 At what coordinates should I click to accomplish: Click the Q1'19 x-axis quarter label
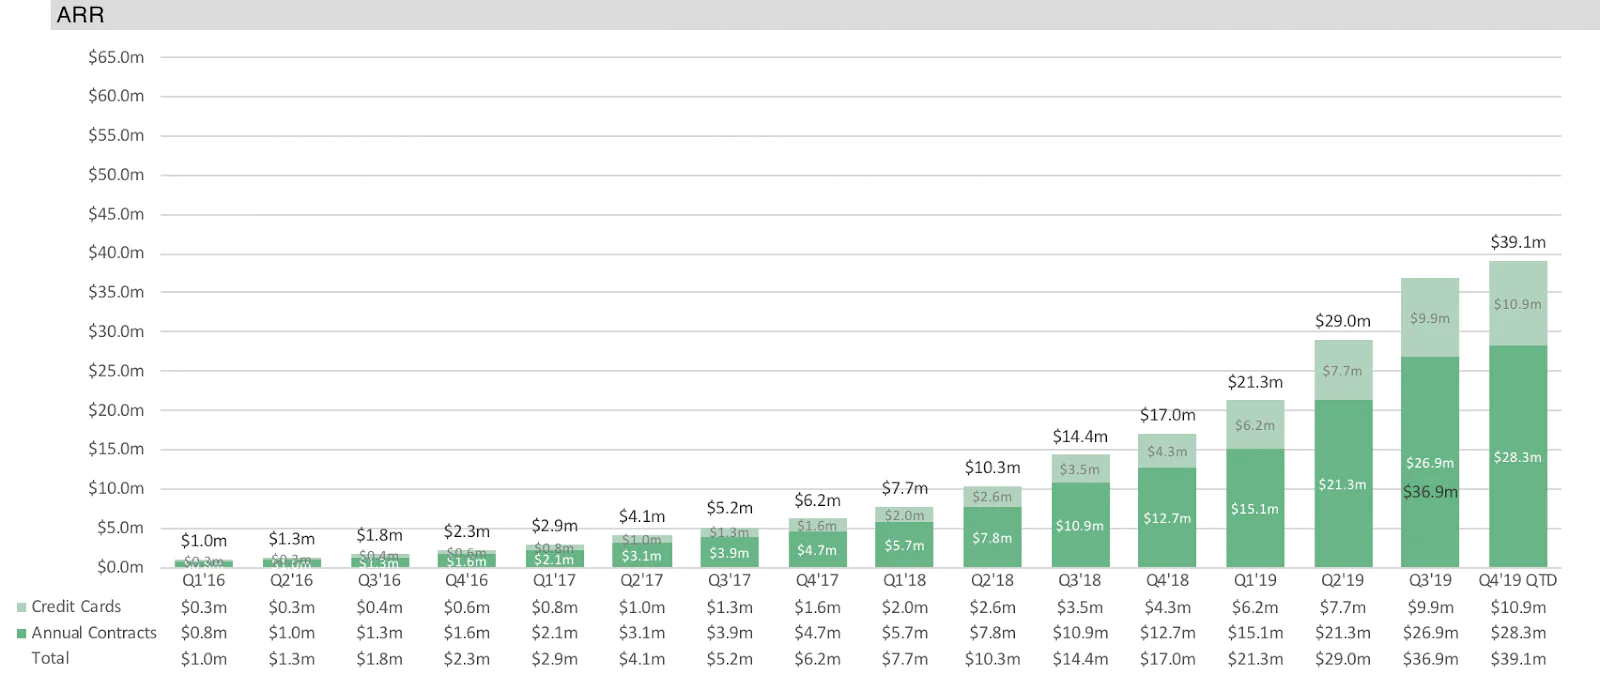pos(1255,580)
